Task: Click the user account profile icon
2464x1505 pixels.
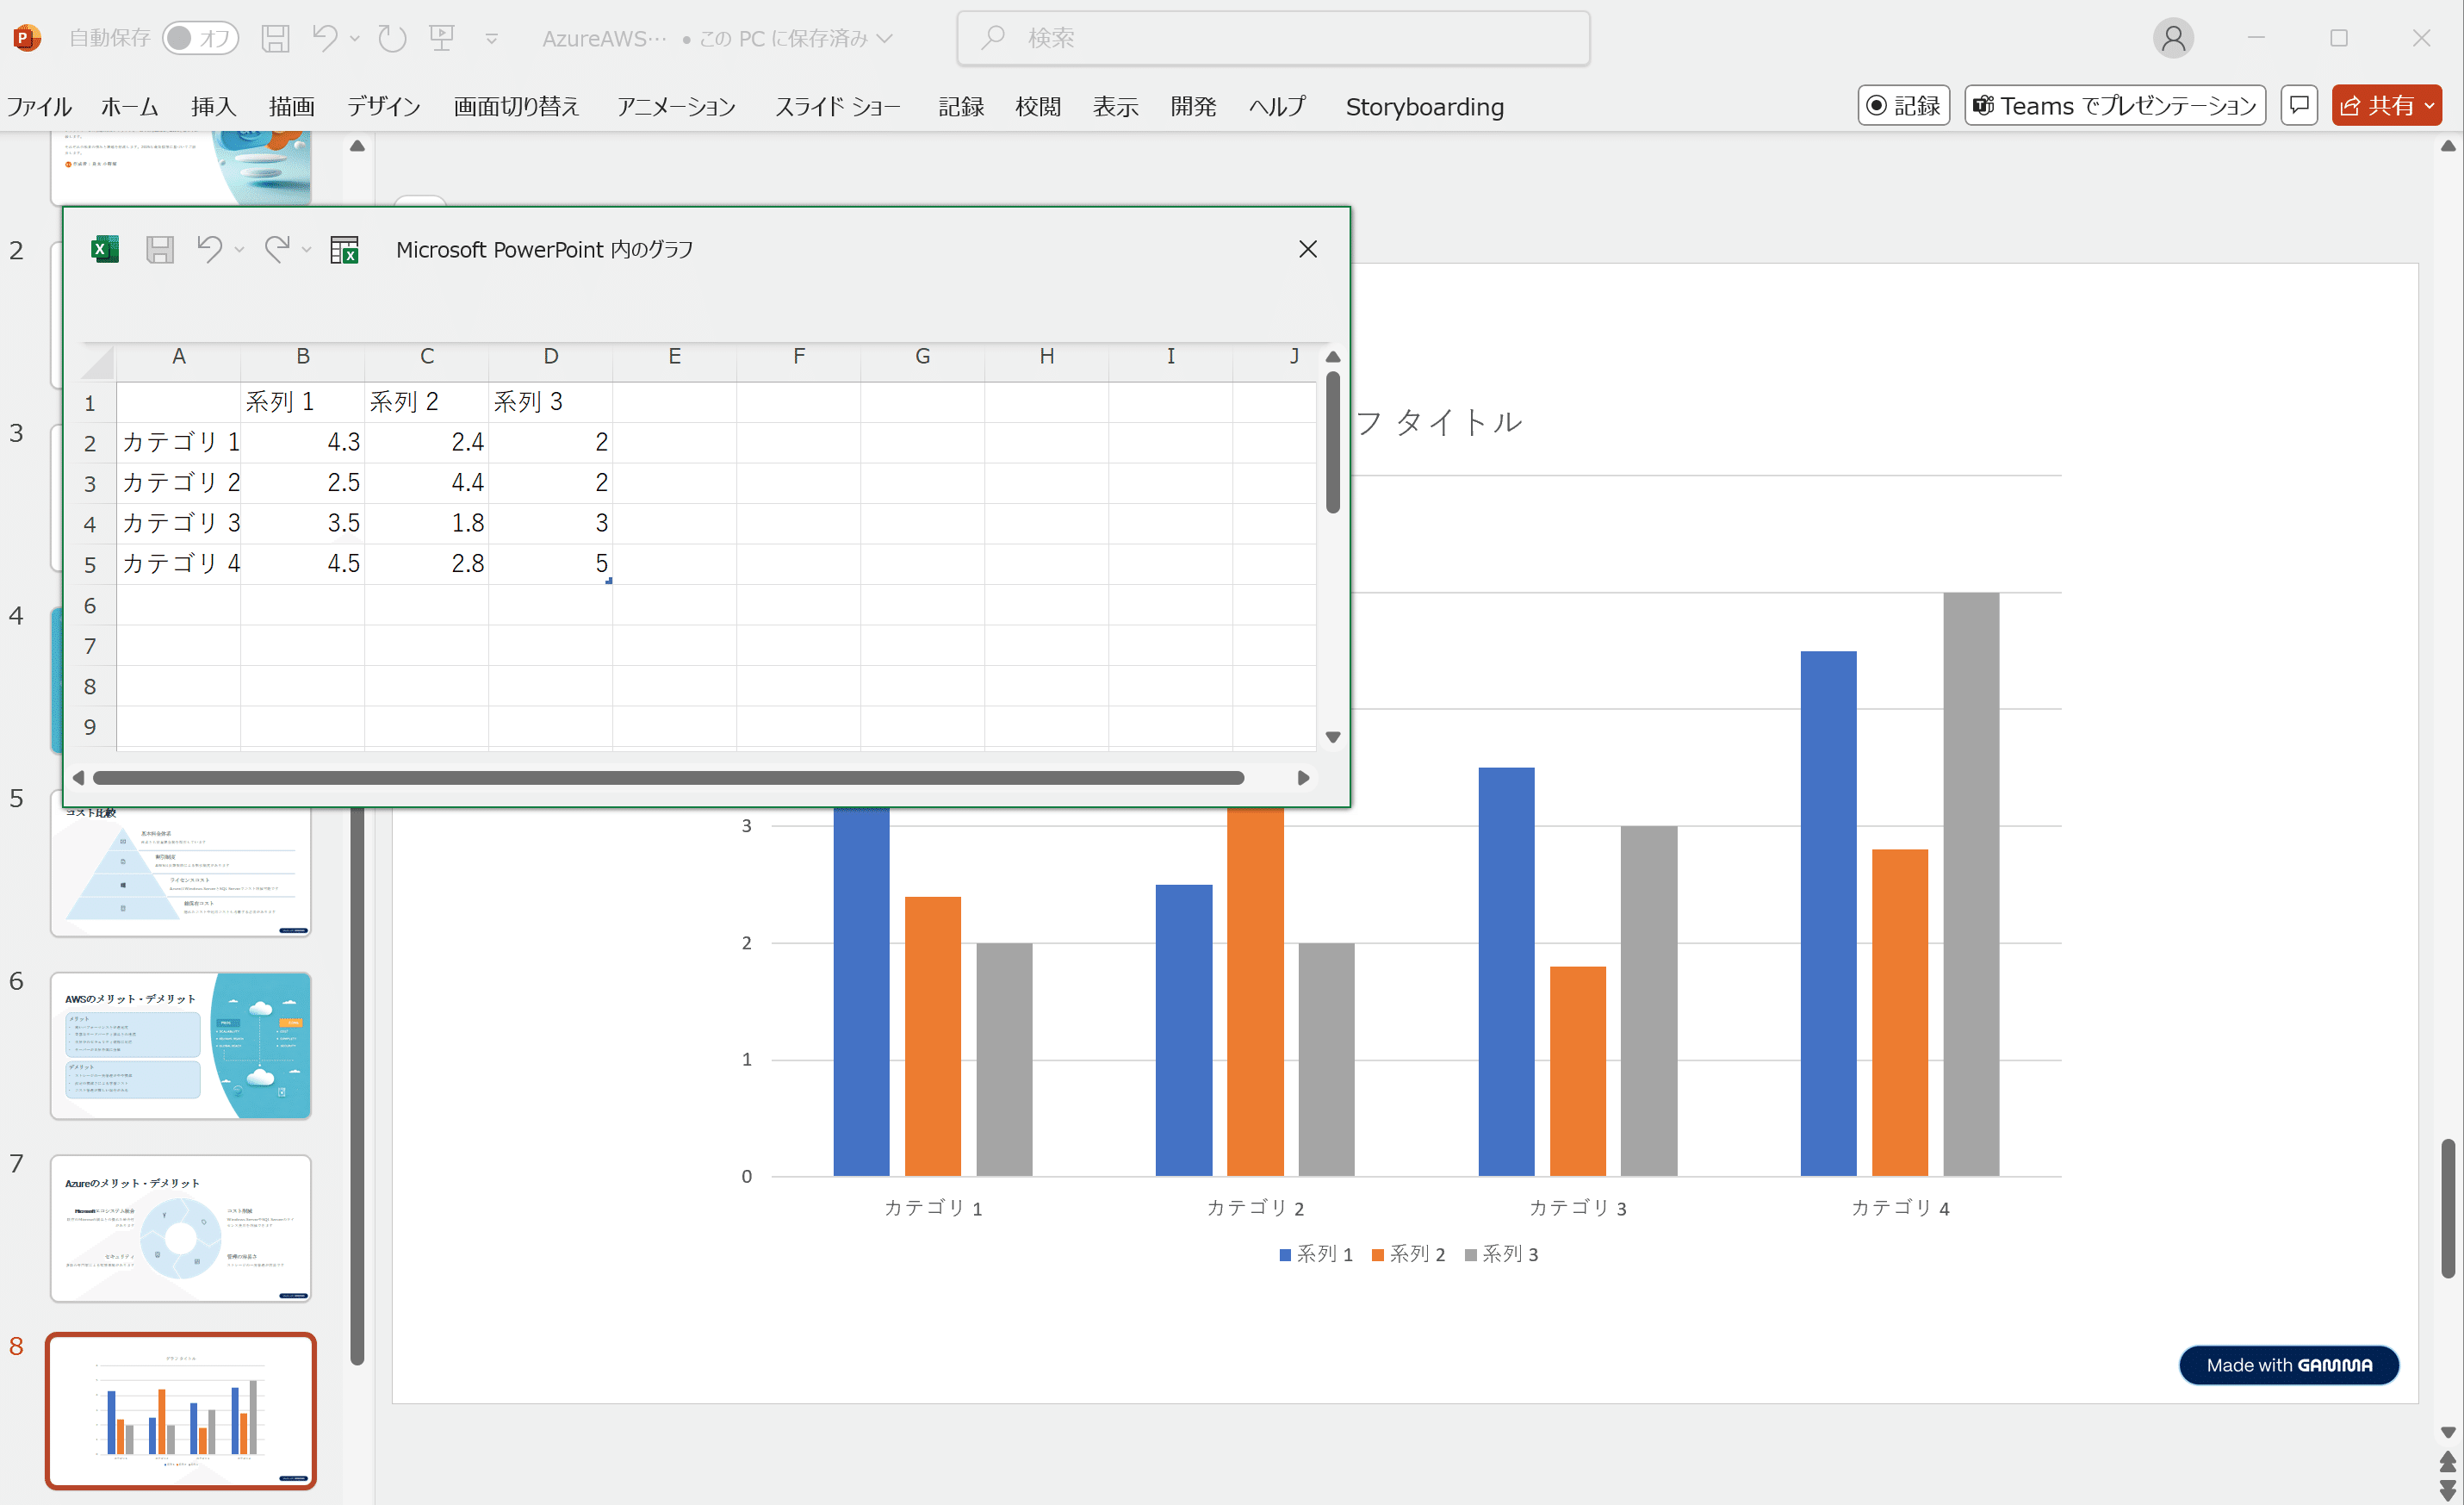Action: coord(2172,38)
